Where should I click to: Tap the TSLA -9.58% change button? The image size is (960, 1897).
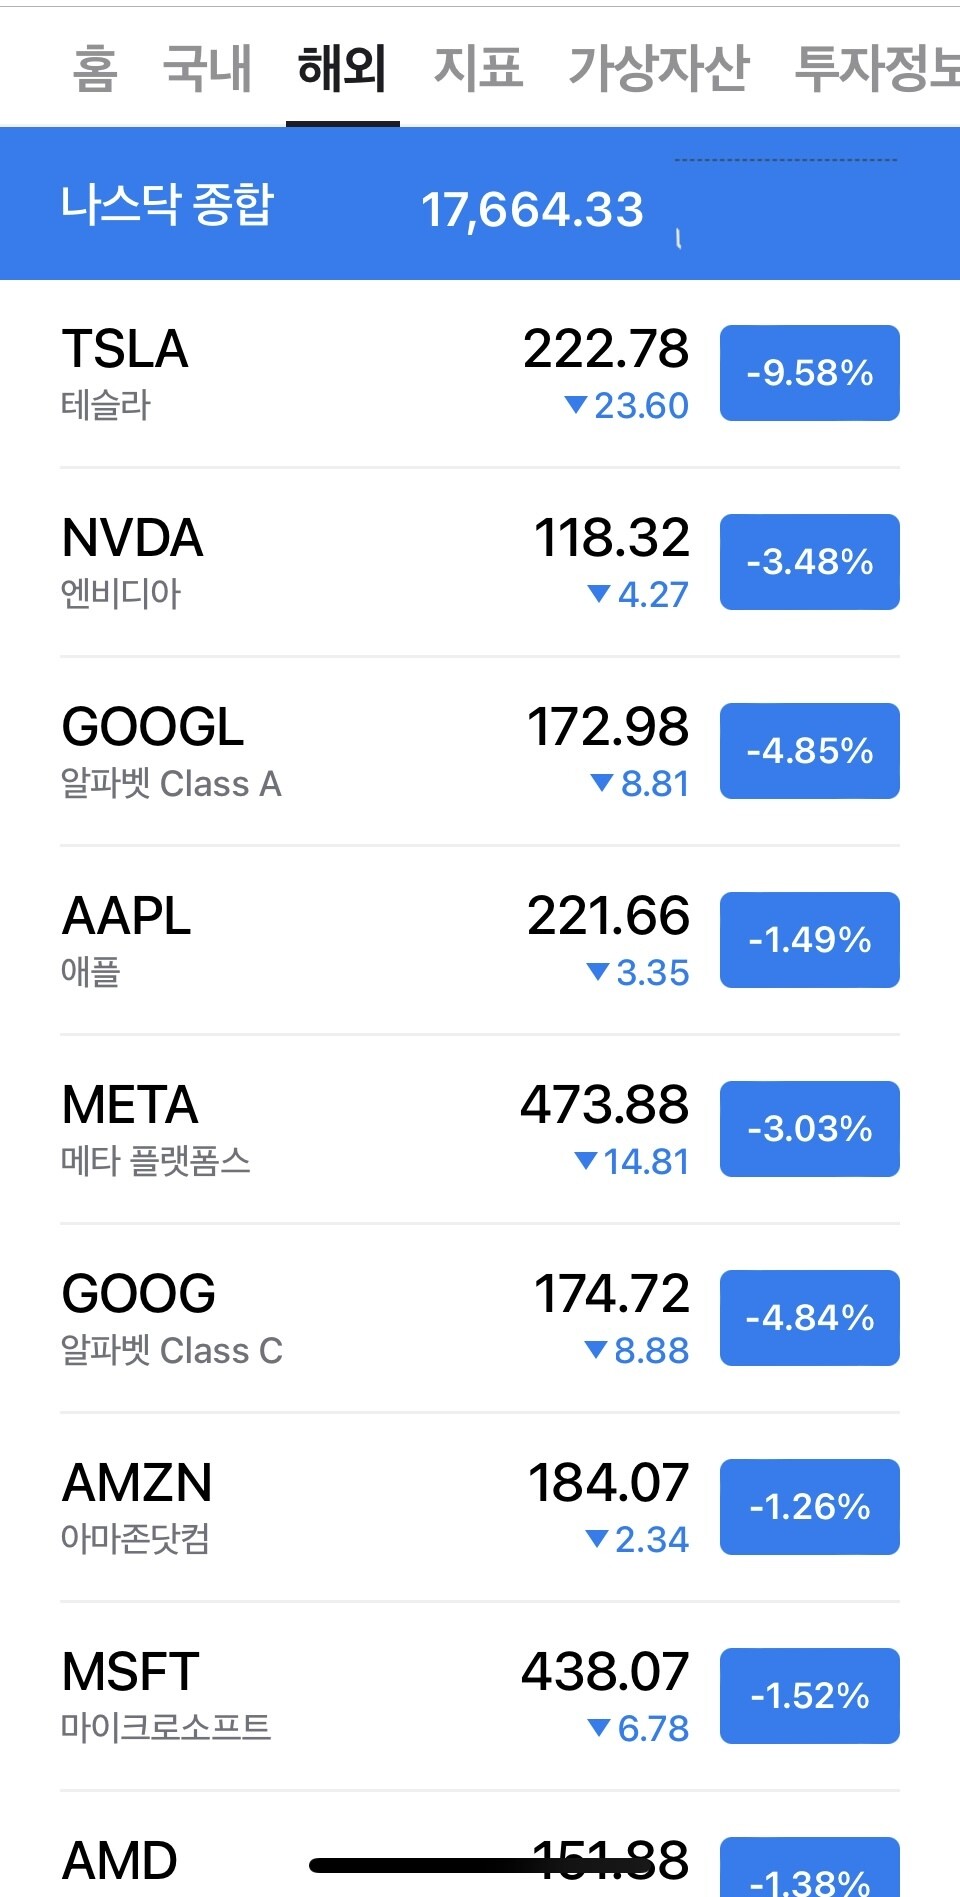(x=809, y=373)
